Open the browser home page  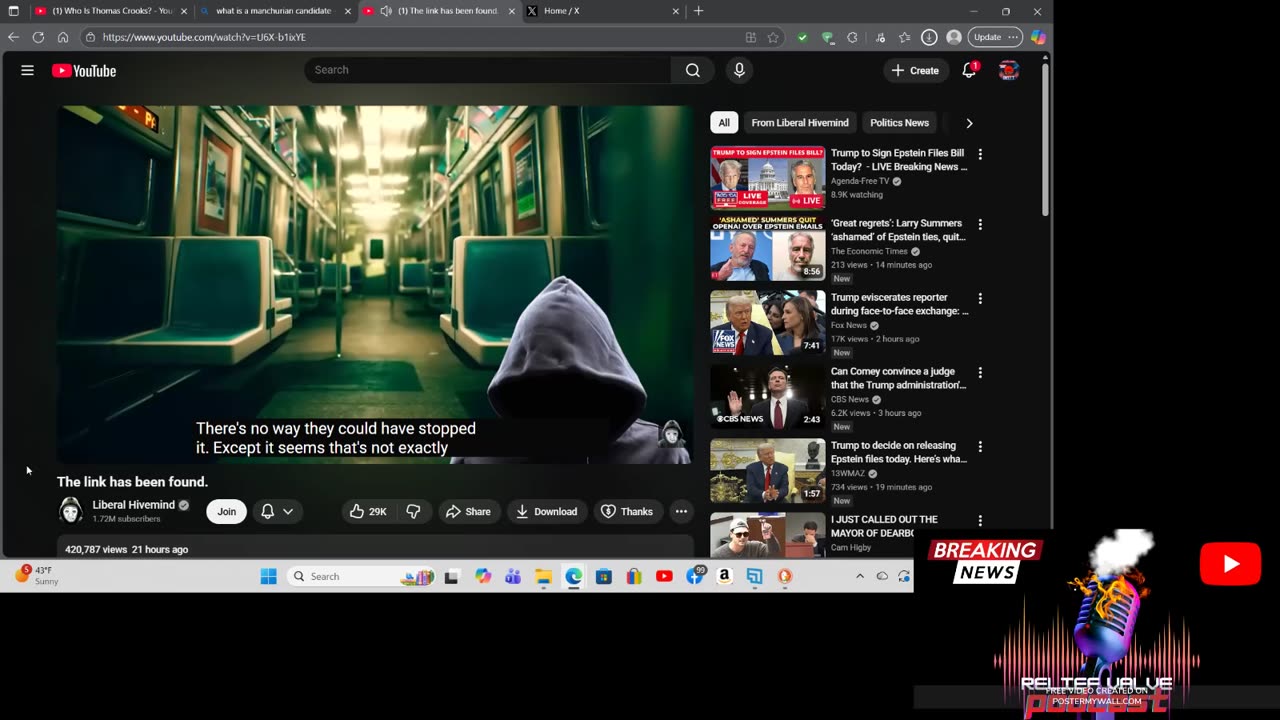point(63,37)
